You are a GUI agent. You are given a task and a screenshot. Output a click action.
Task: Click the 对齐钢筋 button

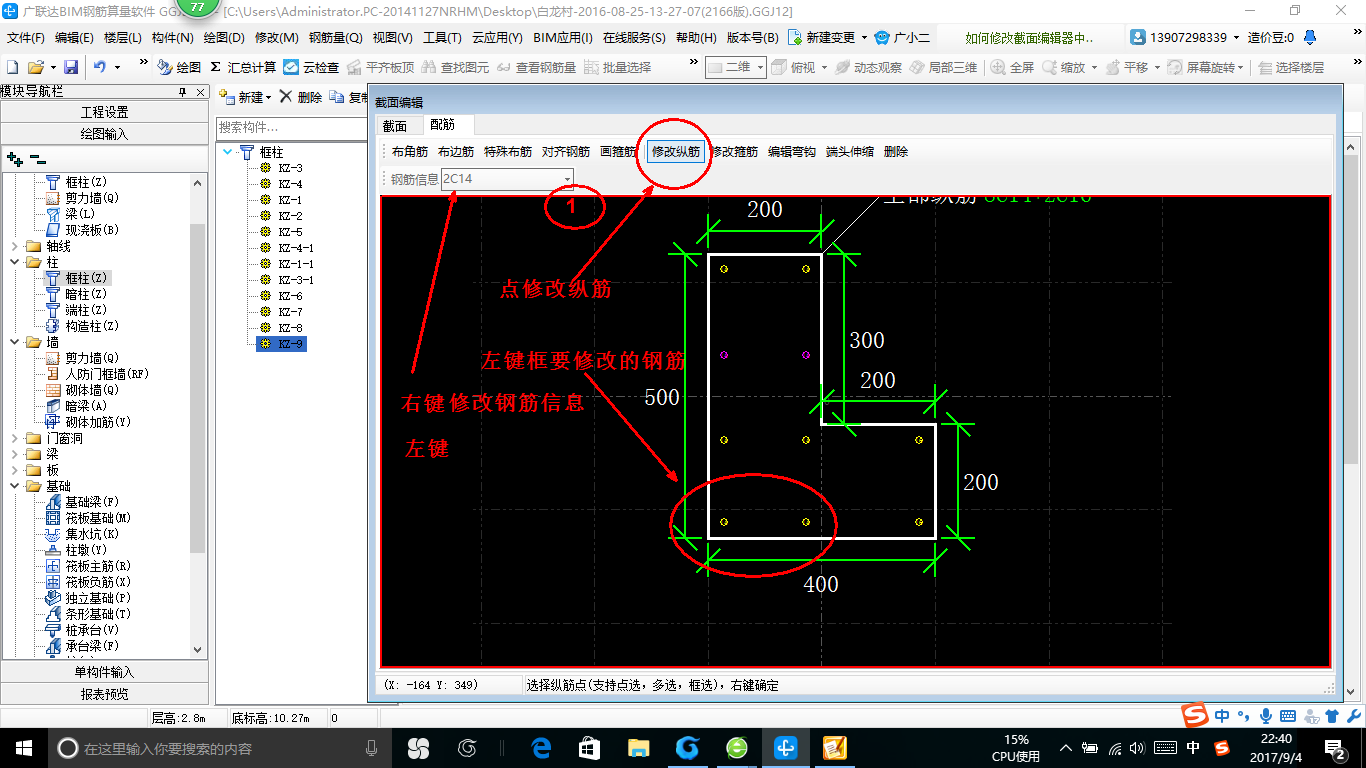566,151
